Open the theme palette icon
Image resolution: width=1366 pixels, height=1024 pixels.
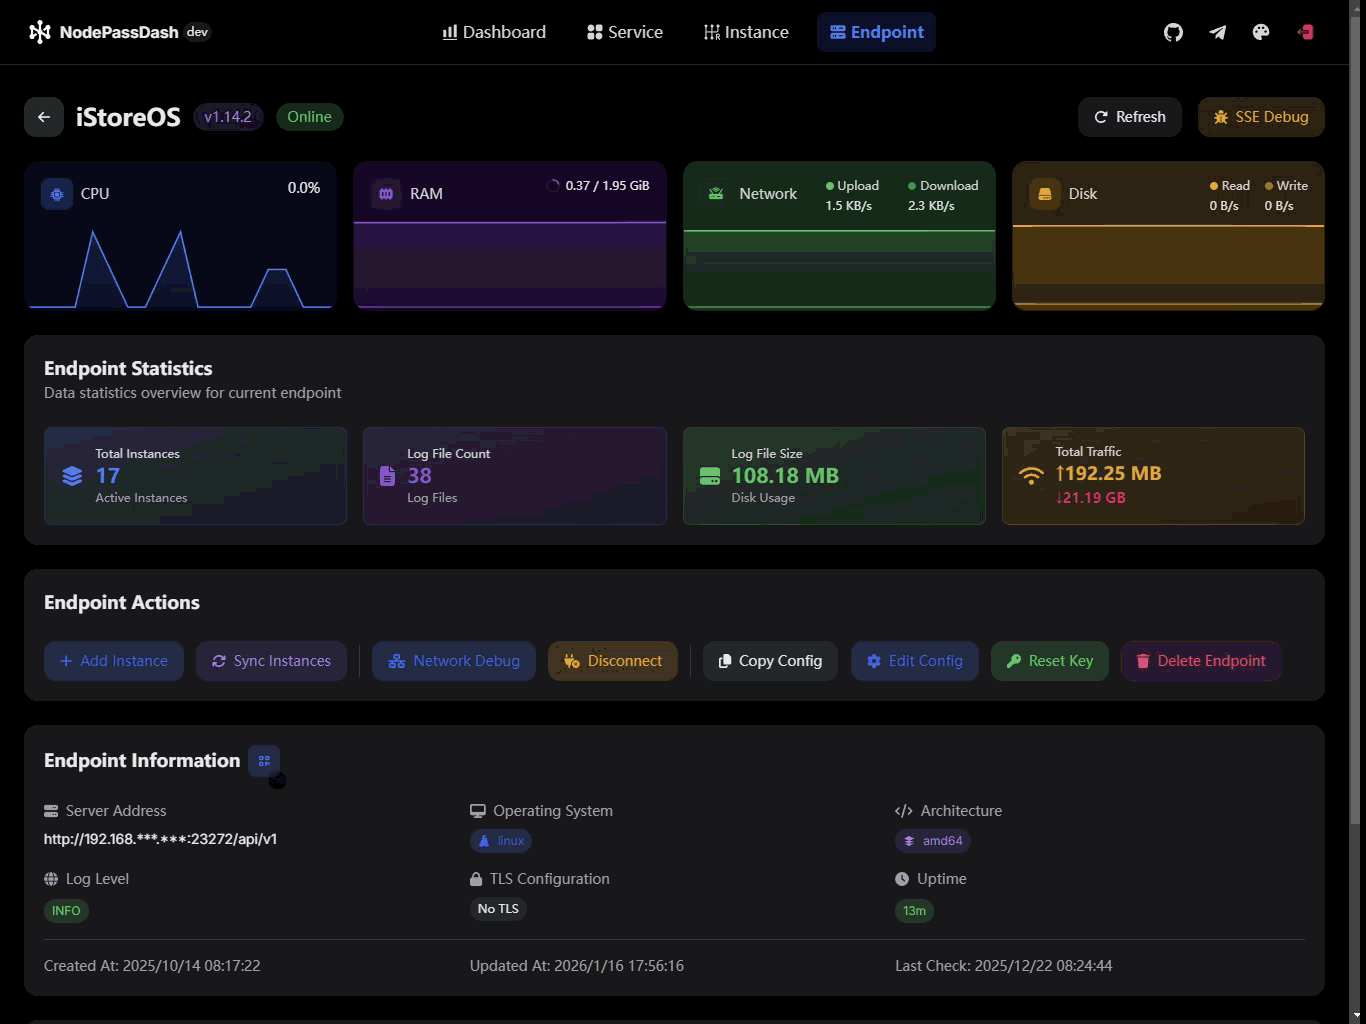point(1261,32)
